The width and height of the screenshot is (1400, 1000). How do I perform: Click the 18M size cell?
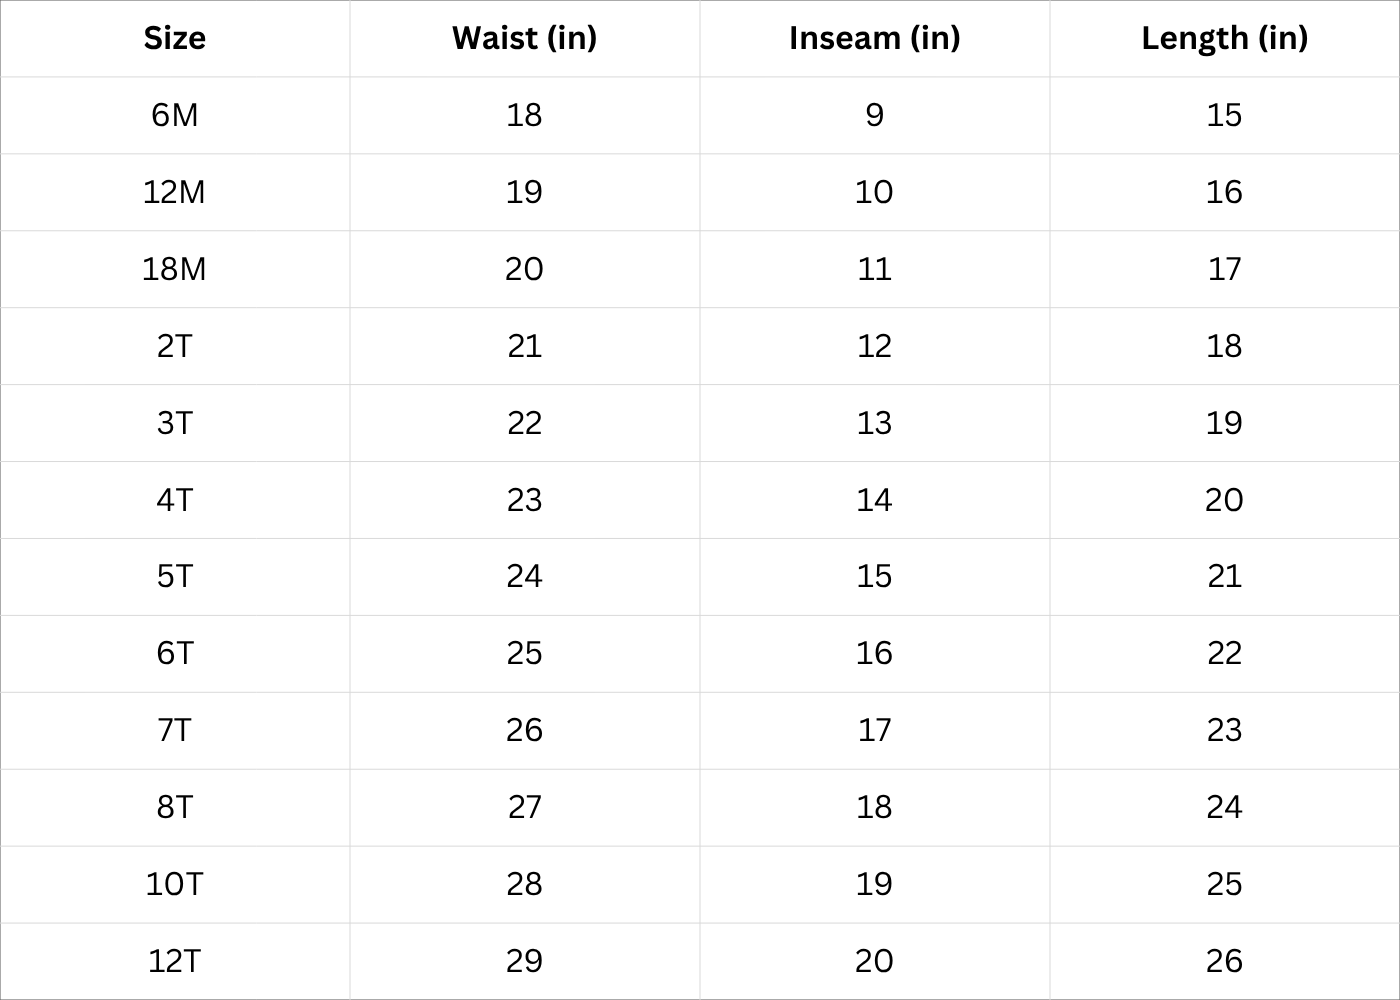175,269
